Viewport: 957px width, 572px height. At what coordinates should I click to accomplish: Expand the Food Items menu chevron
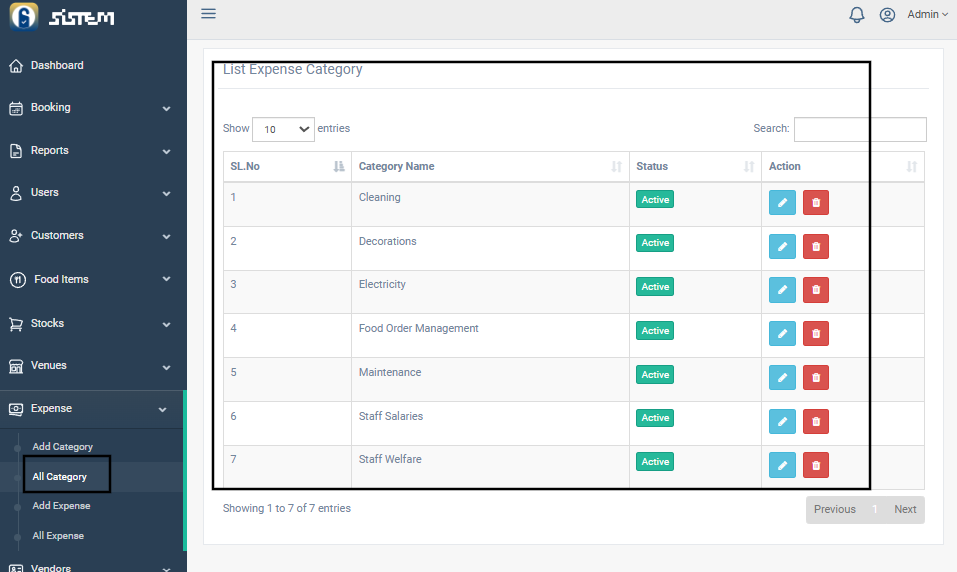point(166,279)
